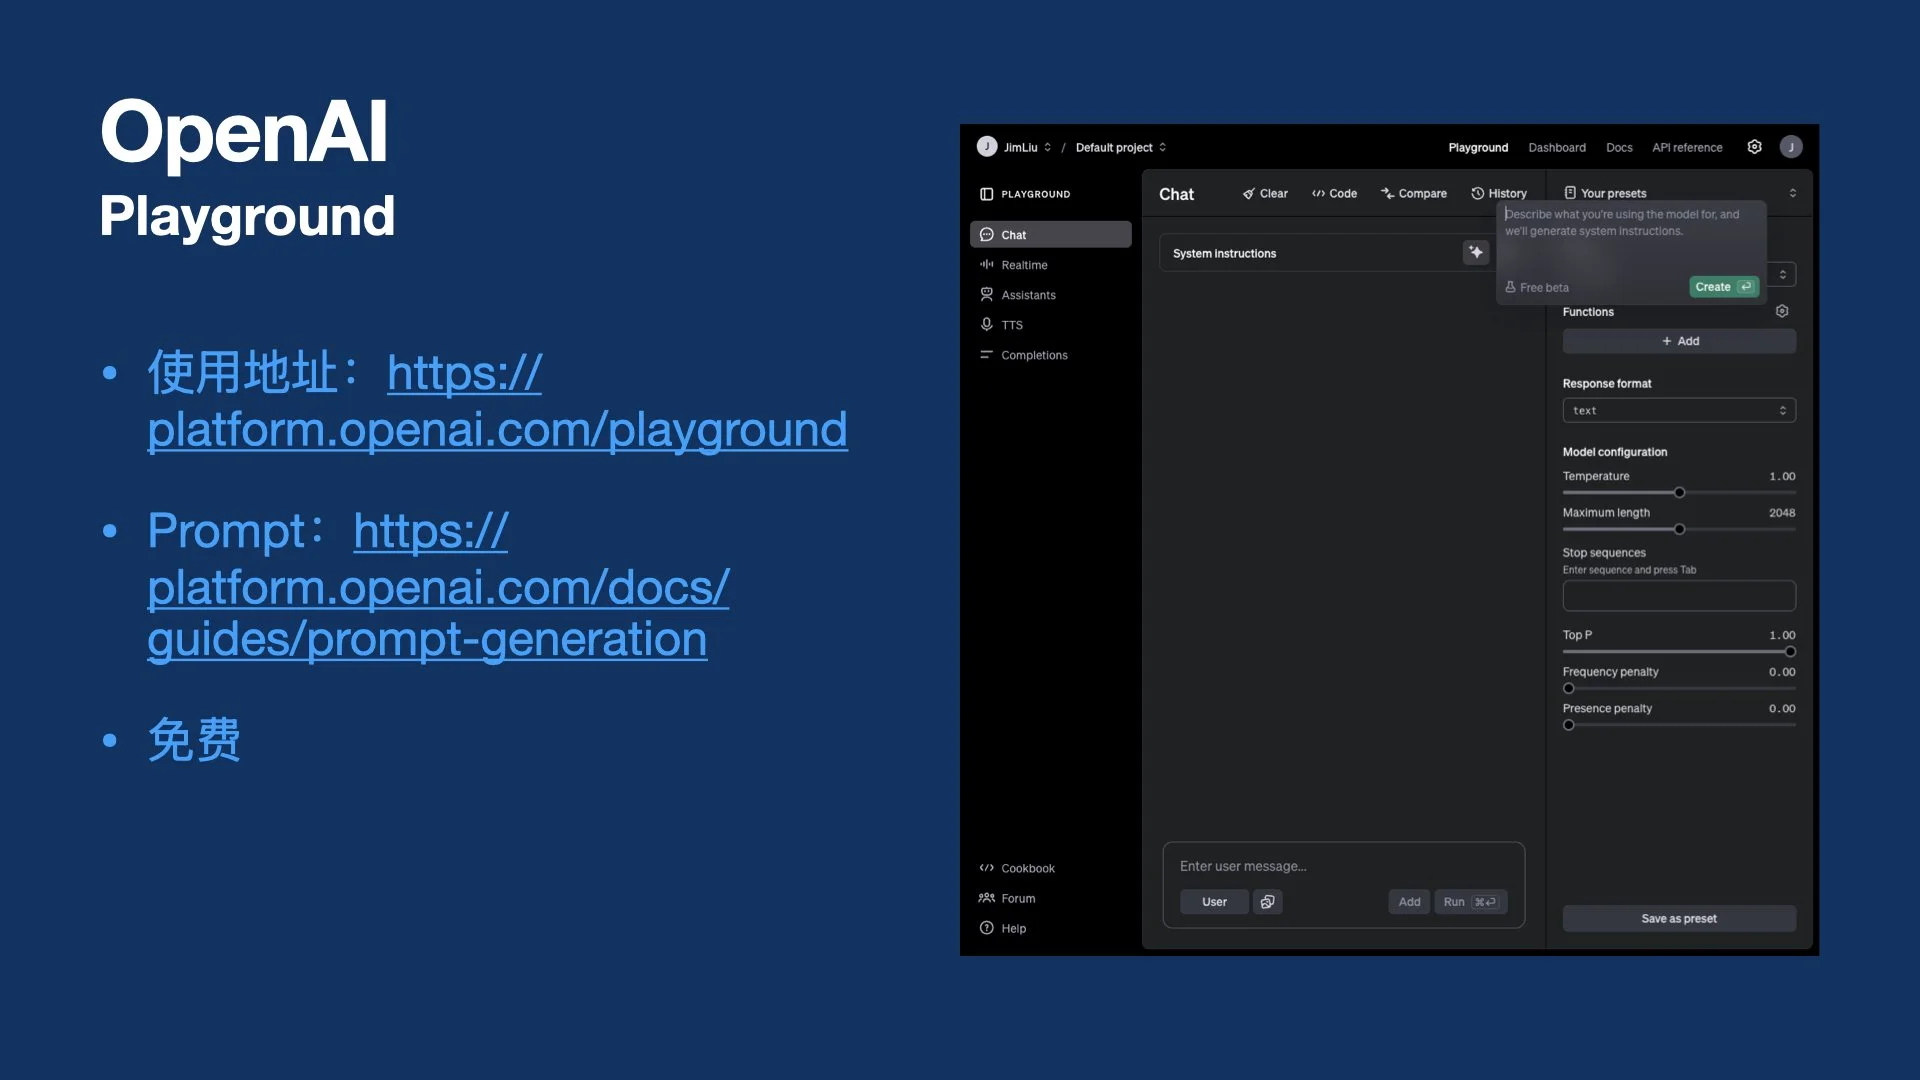
Task: Open the platform.openai.com/playground hyperlink
Action: [x=497, y=430]
